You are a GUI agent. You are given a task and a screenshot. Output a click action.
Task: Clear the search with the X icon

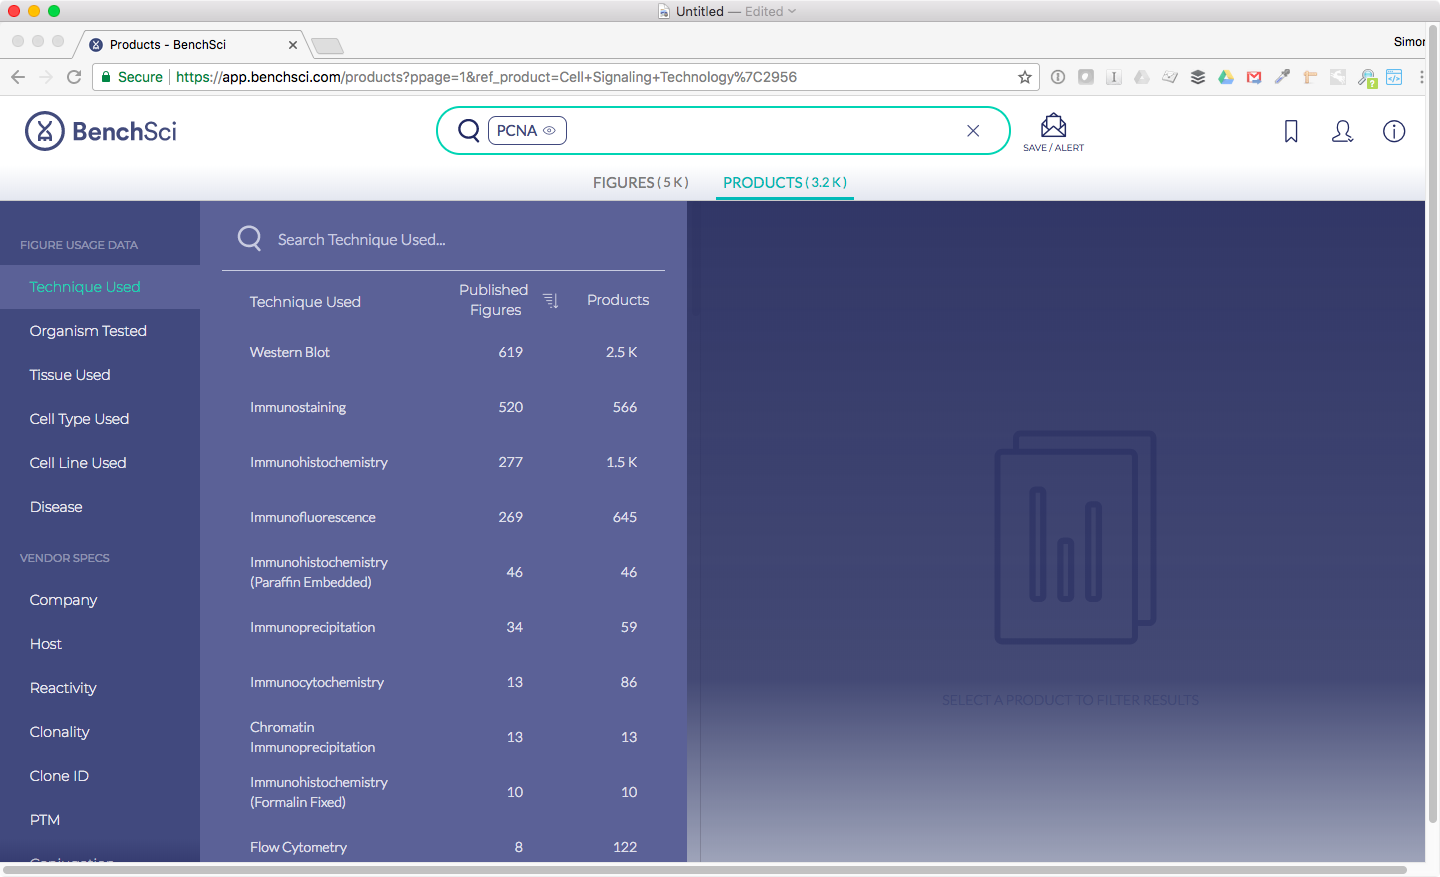point(973,131)
